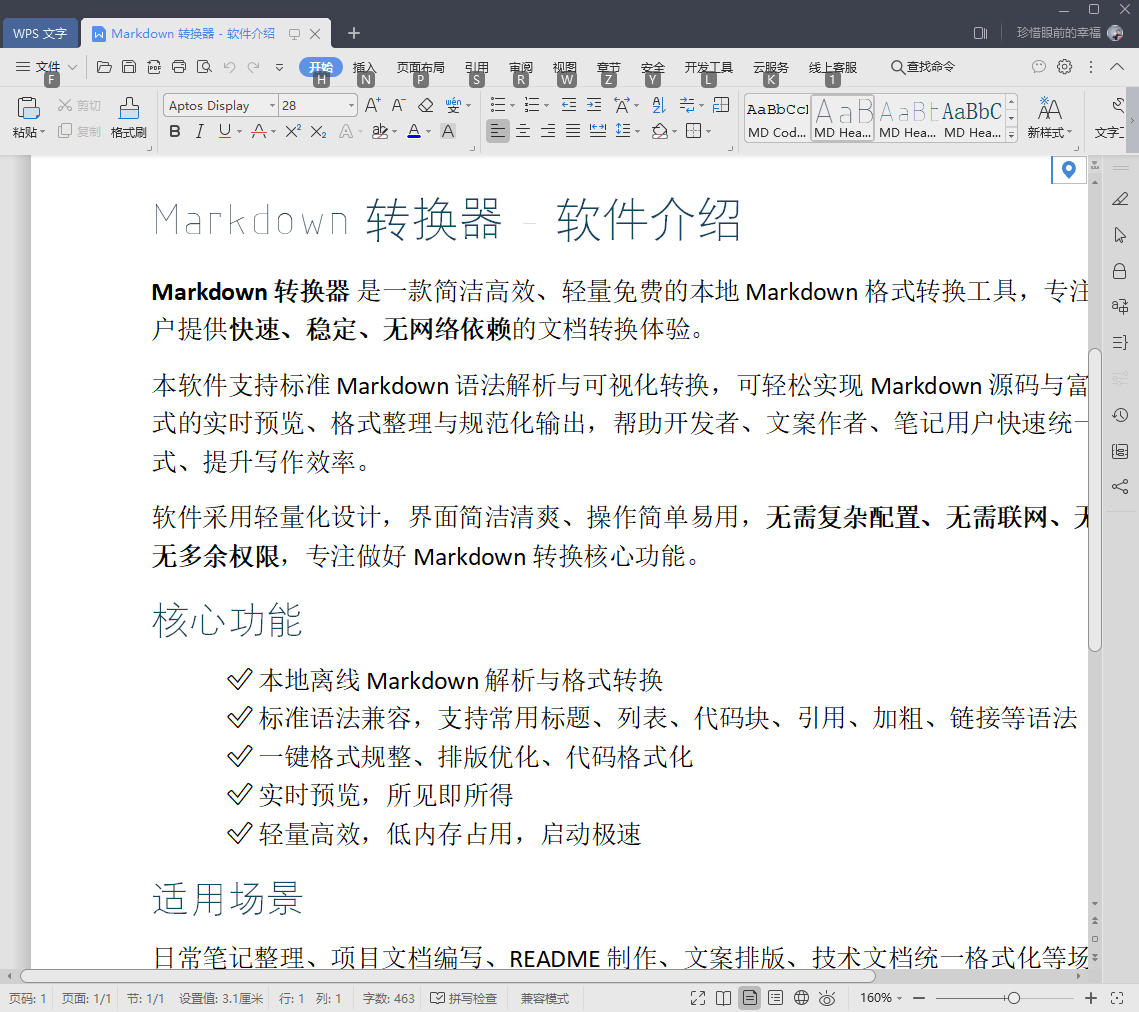Viewport: 1139px width, 1012px height.
Task: Click the 新样式 (New Style) button
Action: click(x=1049, y=117)
